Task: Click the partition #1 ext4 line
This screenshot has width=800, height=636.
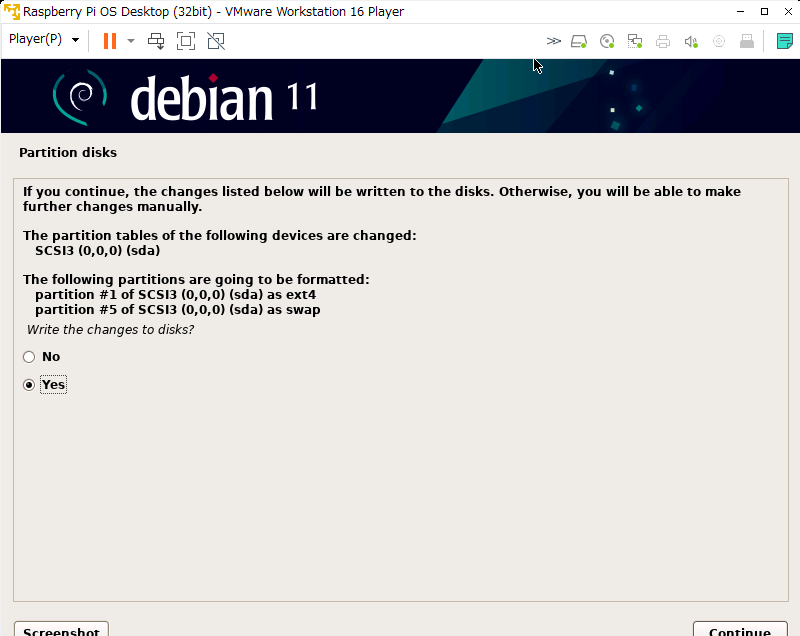Action: pyautogui.click(x=176, y=295)
